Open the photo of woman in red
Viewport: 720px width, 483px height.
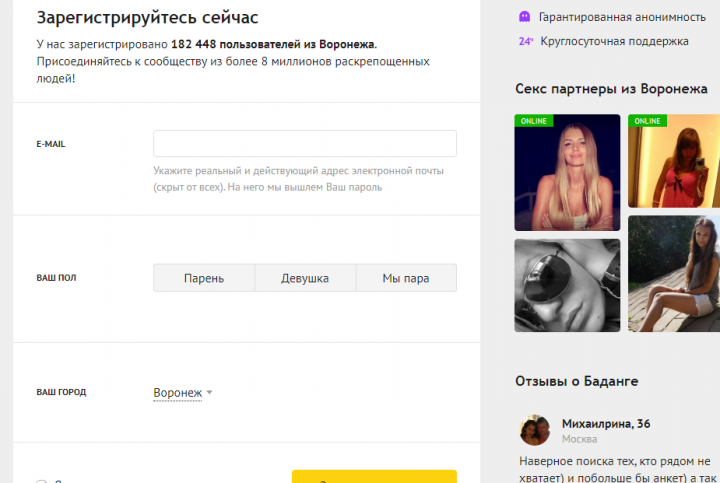coord(674,173)
